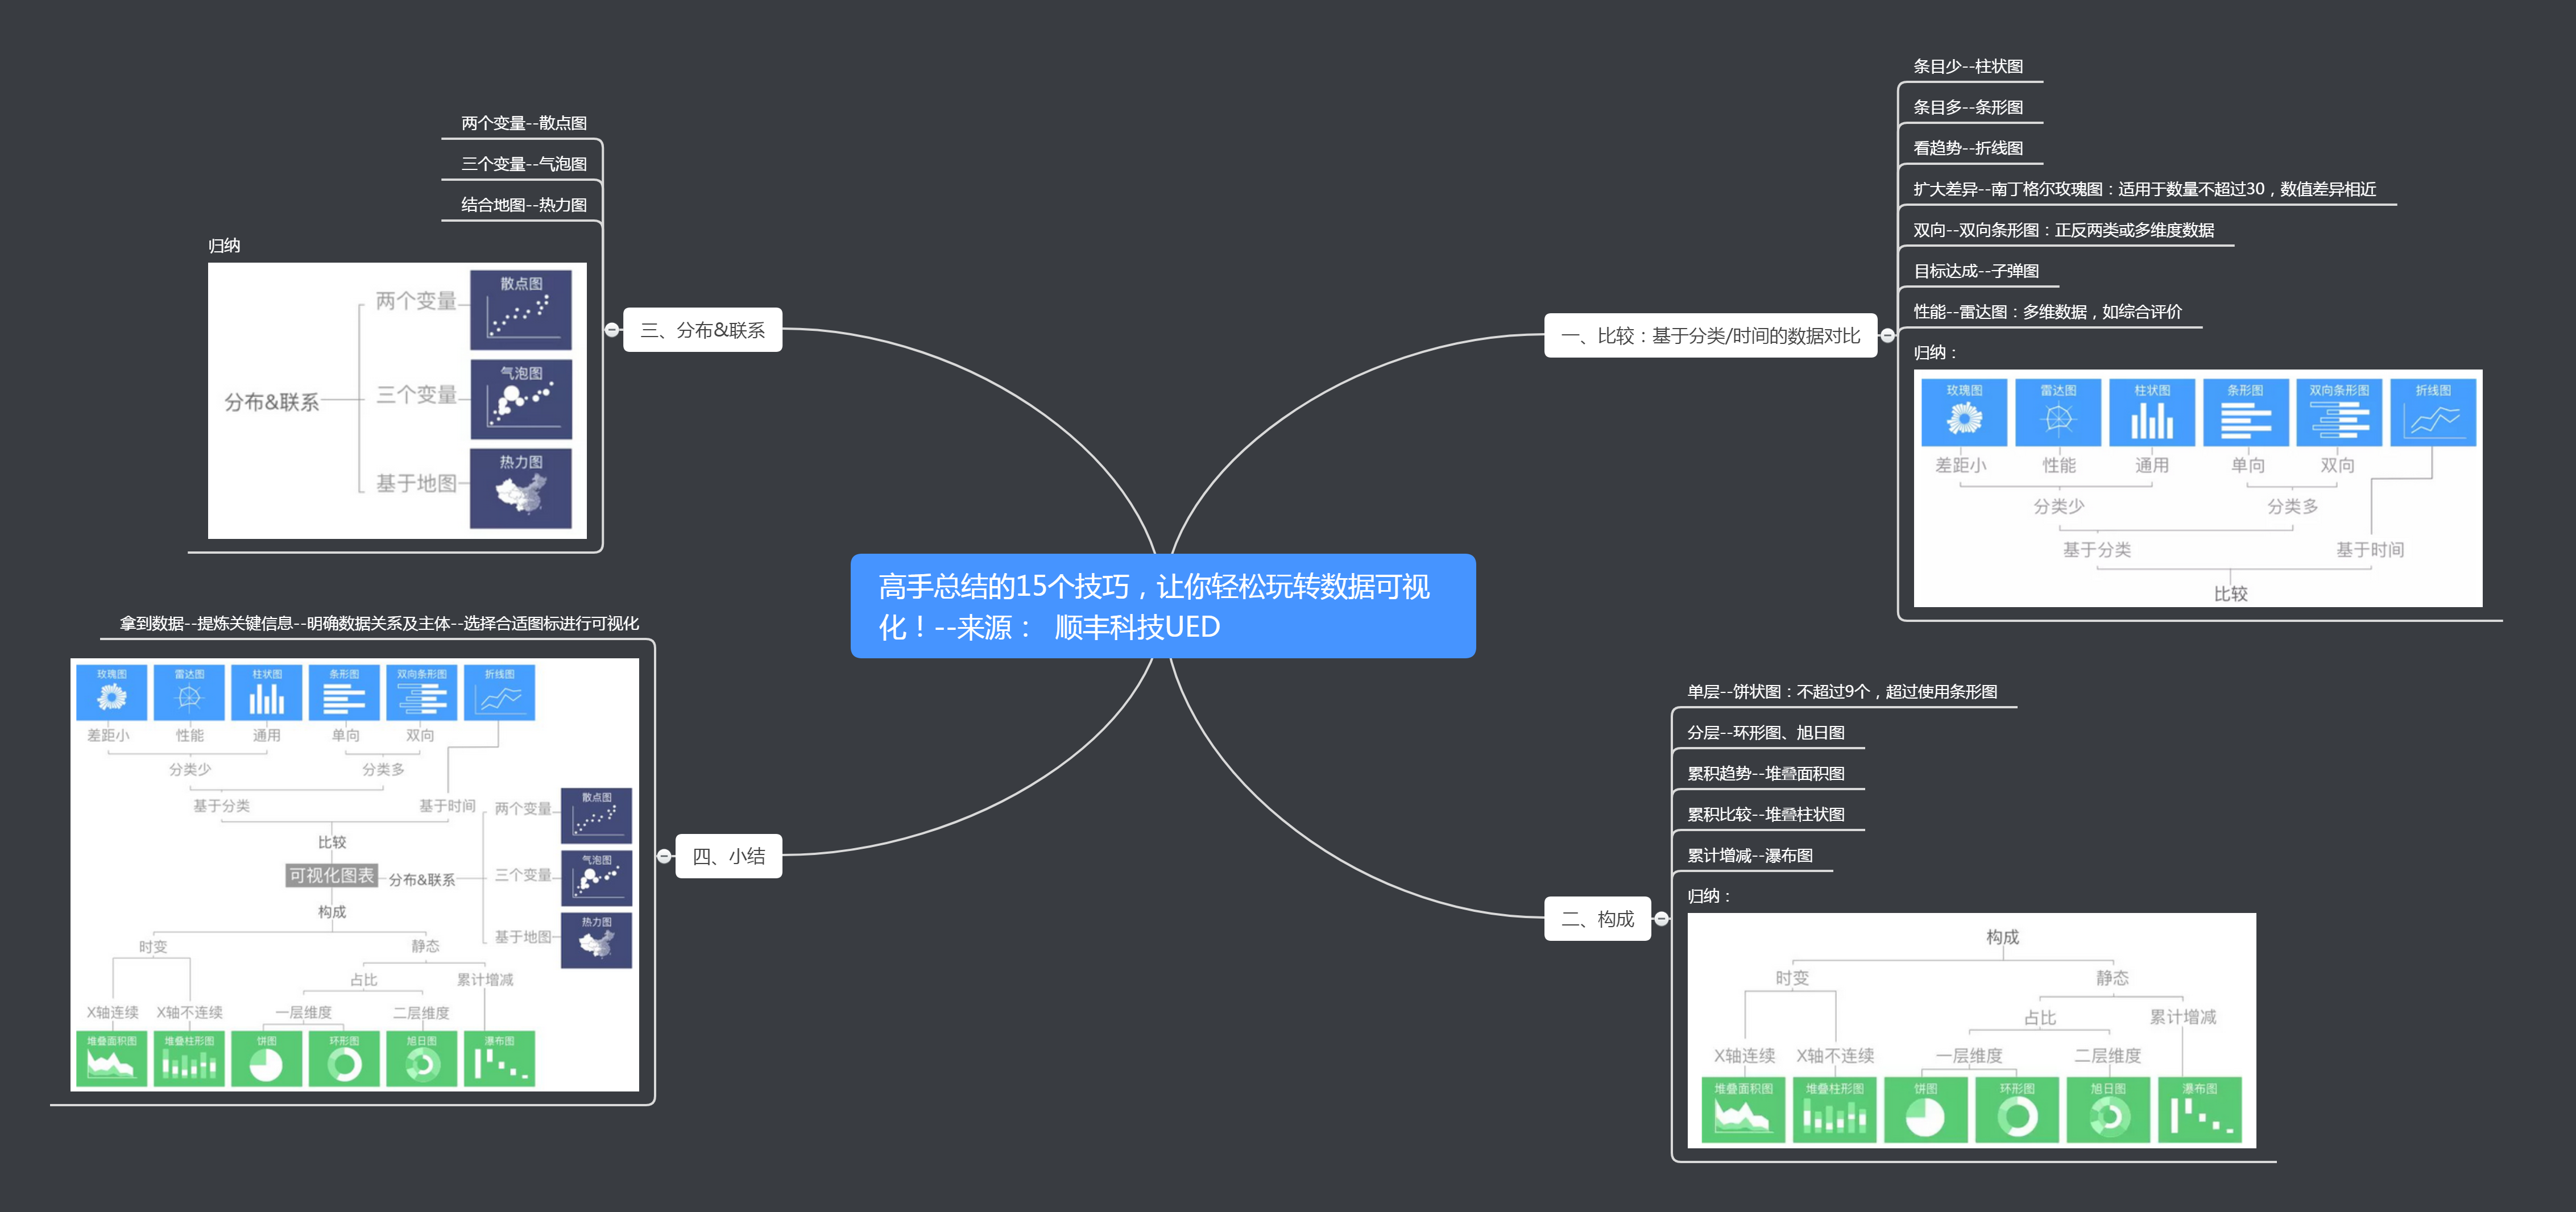
Task: Collapse the 二、构成 branch toggle
Action: (1661, 919)
